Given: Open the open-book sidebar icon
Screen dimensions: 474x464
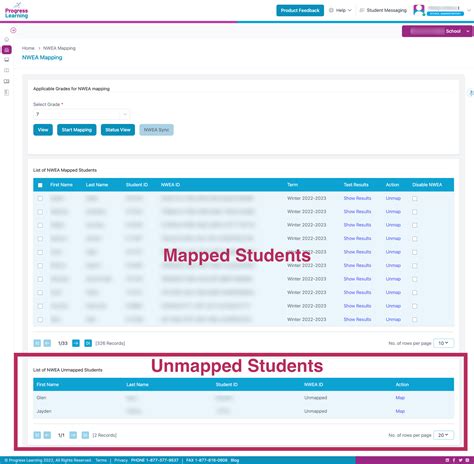Looking at the screenshot, I should [7, 81].
